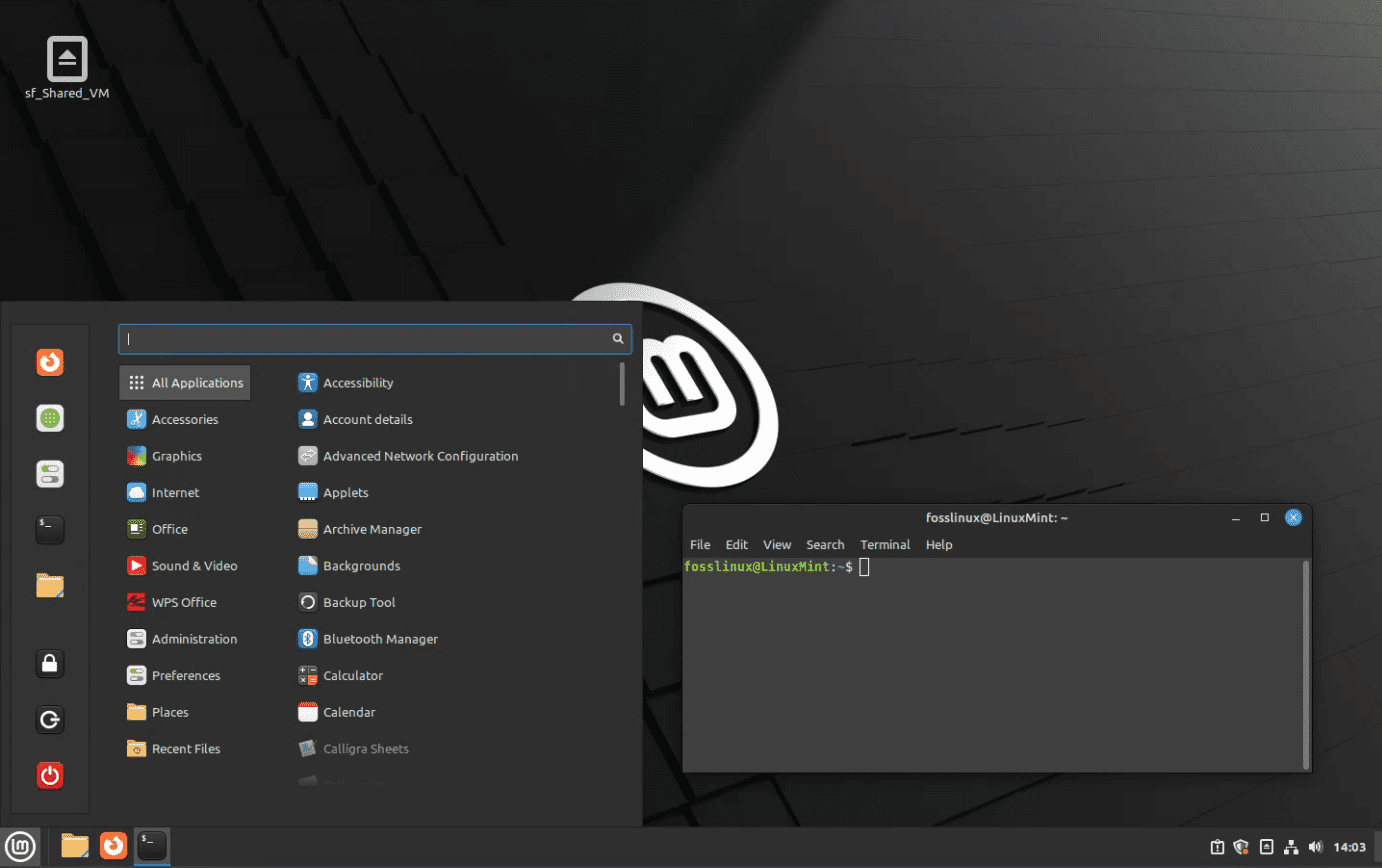Select the Accessories category

173,419
